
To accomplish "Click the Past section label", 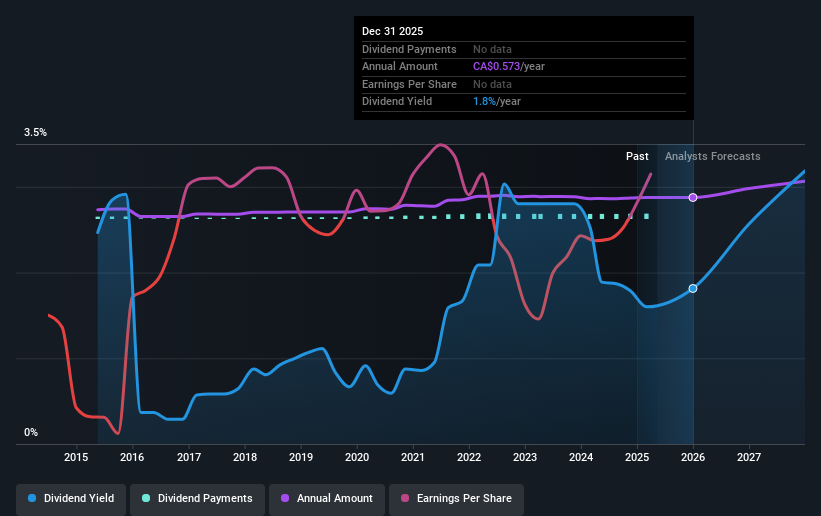I will [x=637, y=156].
